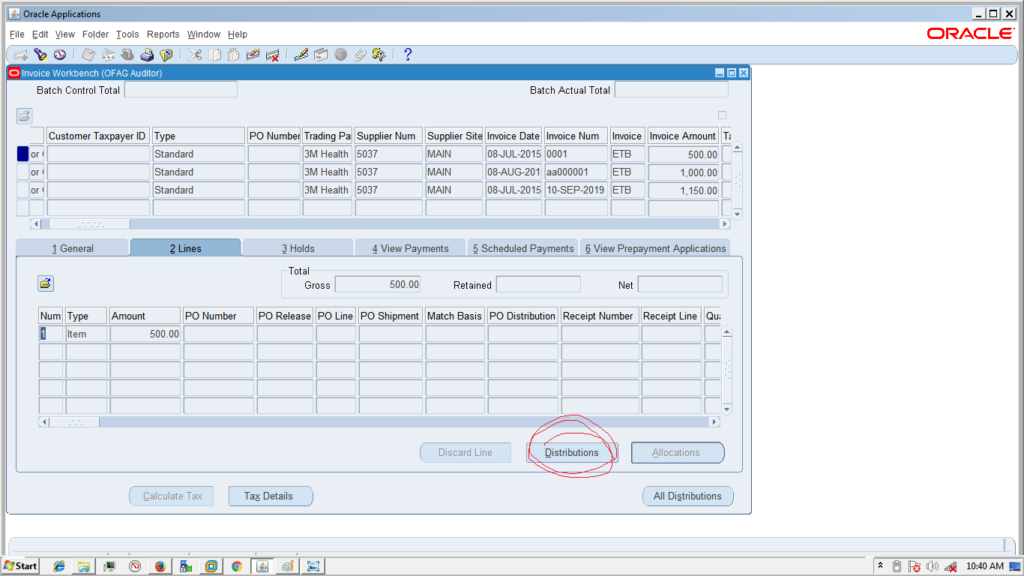Toggle checkbox at top right of invoice grid
1024x576 pixels.
tap(722, 116)
